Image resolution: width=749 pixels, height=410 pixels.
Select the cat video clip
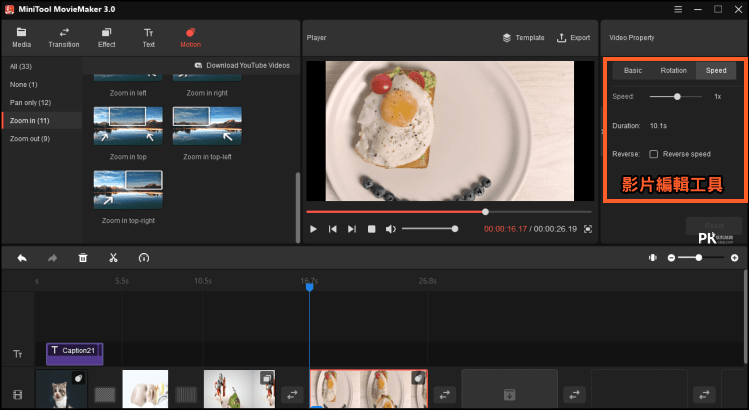[61, 389]
